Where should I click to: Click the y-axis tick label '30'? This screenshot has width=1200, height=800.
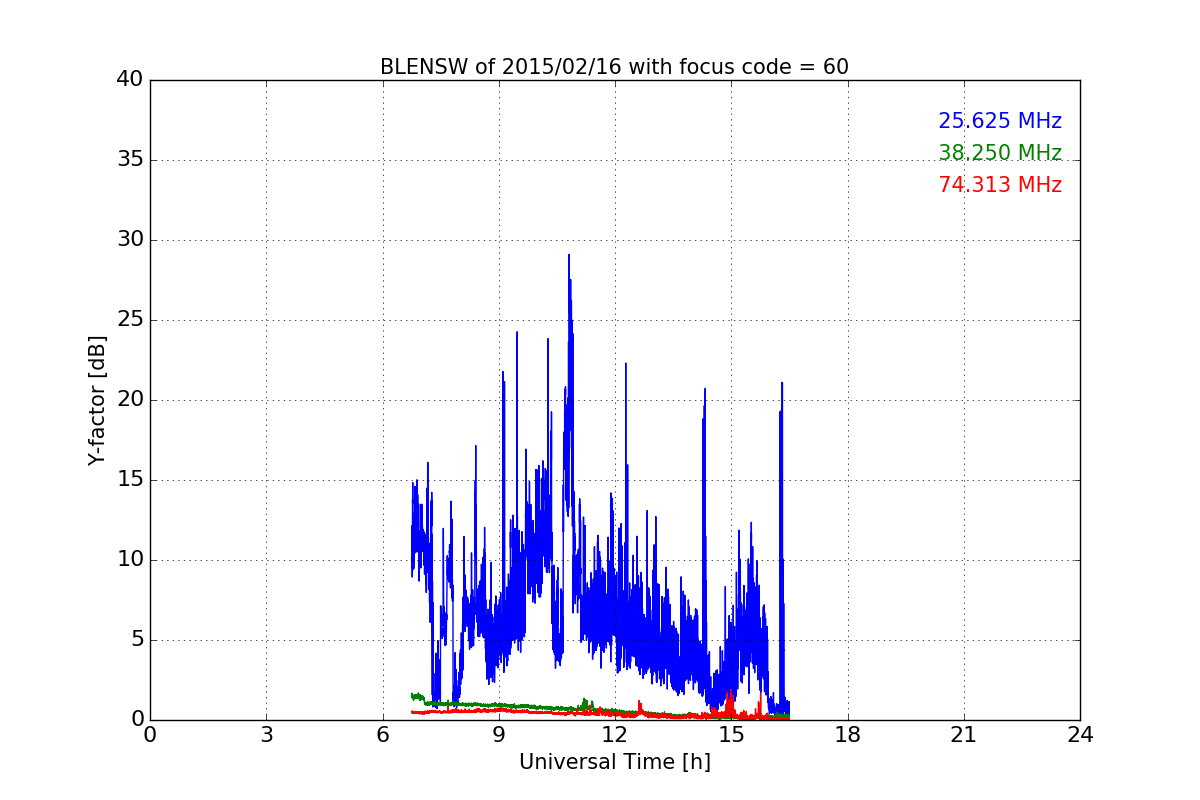[x=130, y=240]
